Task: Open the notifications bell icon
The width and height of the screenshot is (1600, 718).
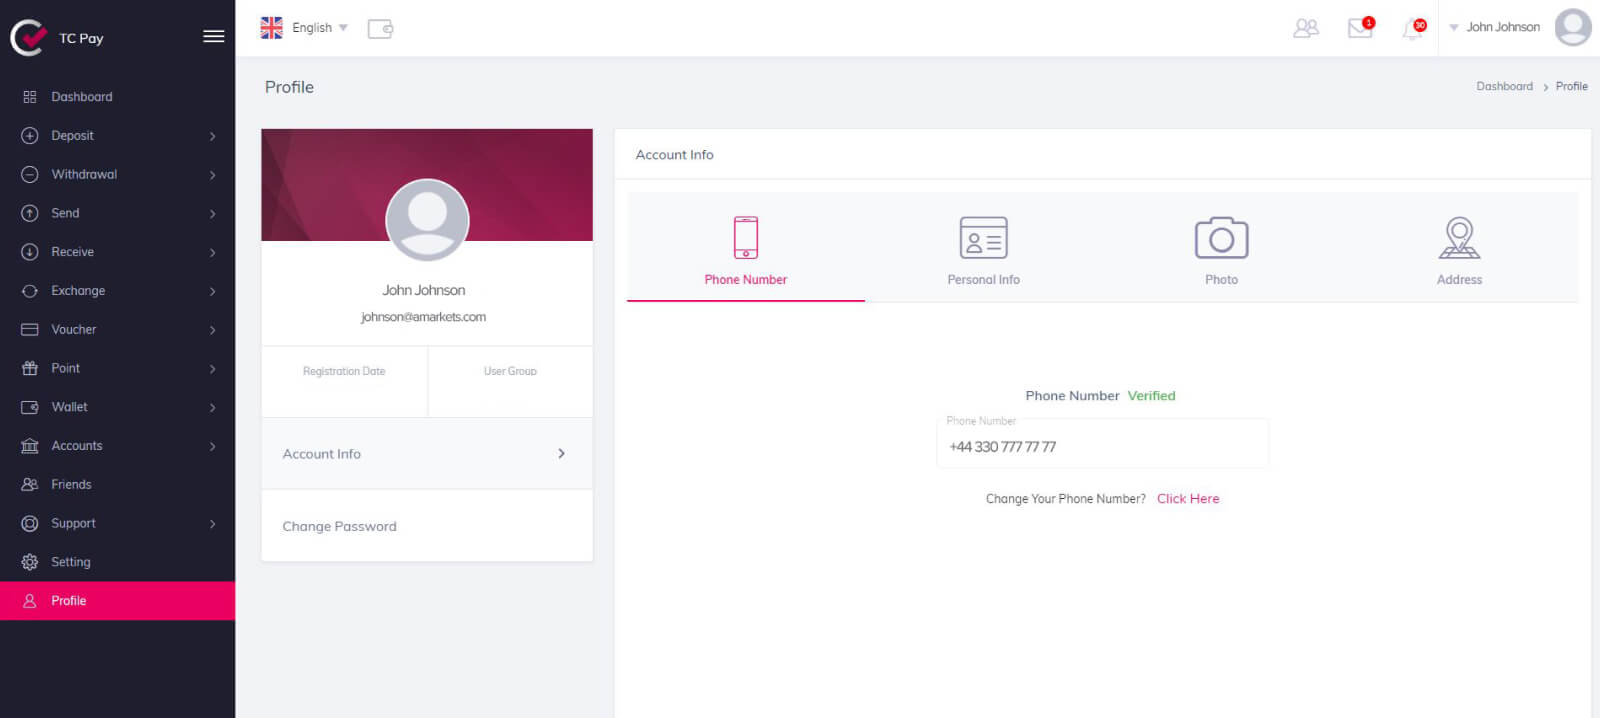Action: (x=1412, y=29)
